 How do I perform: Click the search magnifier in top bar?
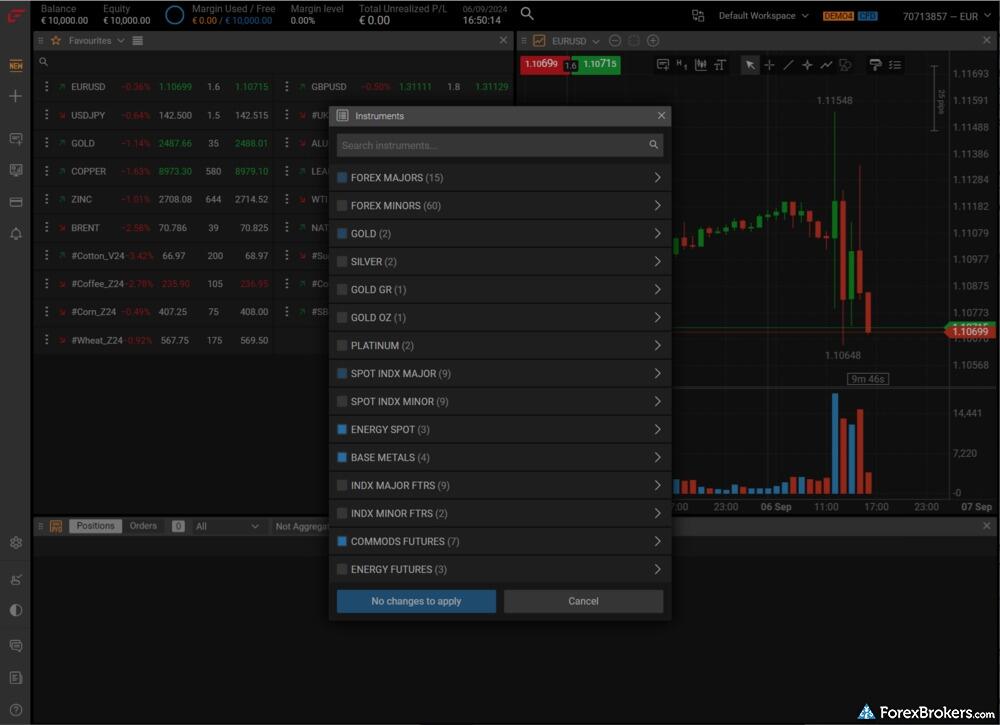(527, 14)
